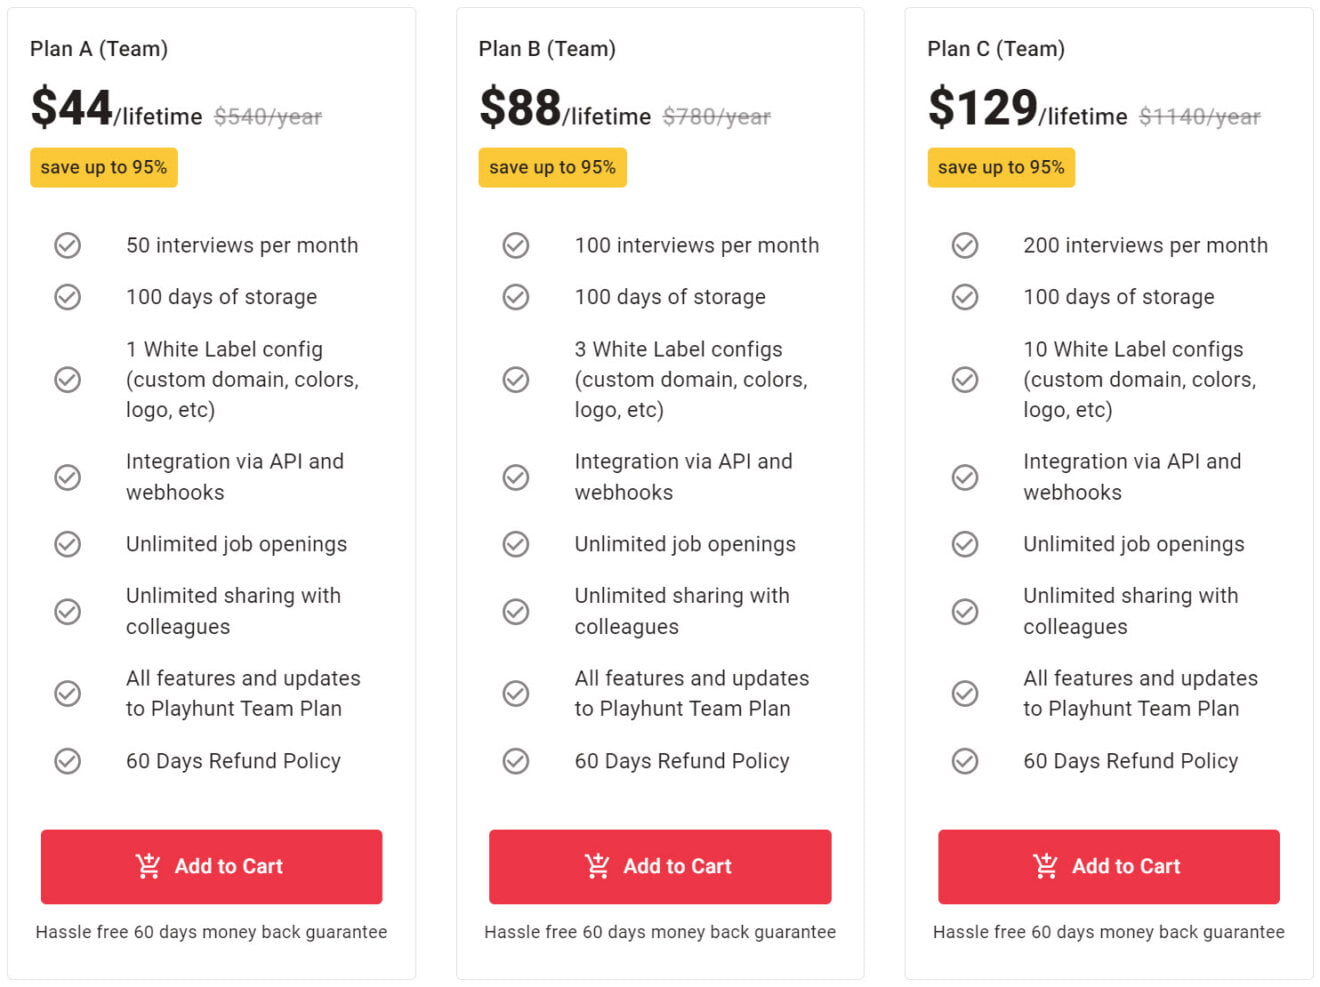Select the 'save up to 95%' badge under Plan A
The image size is (1320, 987).
click(103, 167)
